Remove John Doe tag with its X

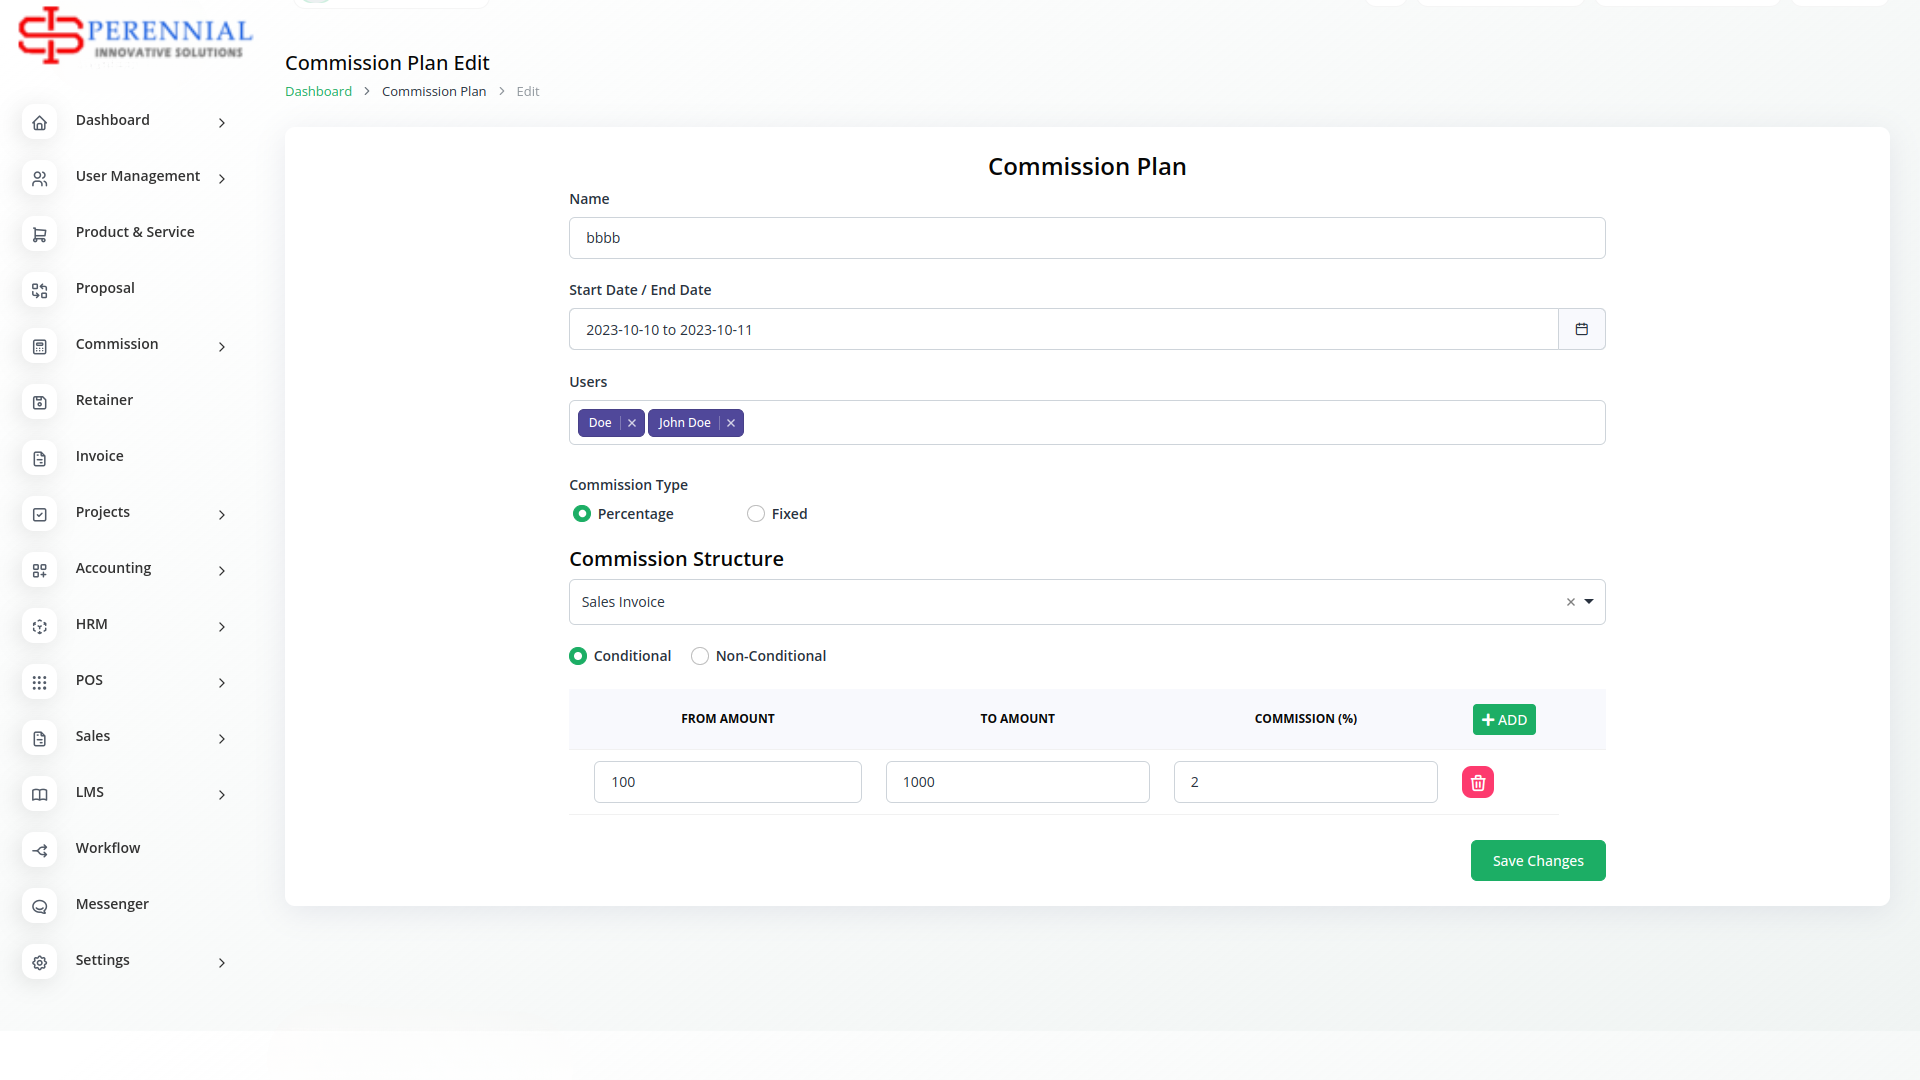tap(731, 423)
